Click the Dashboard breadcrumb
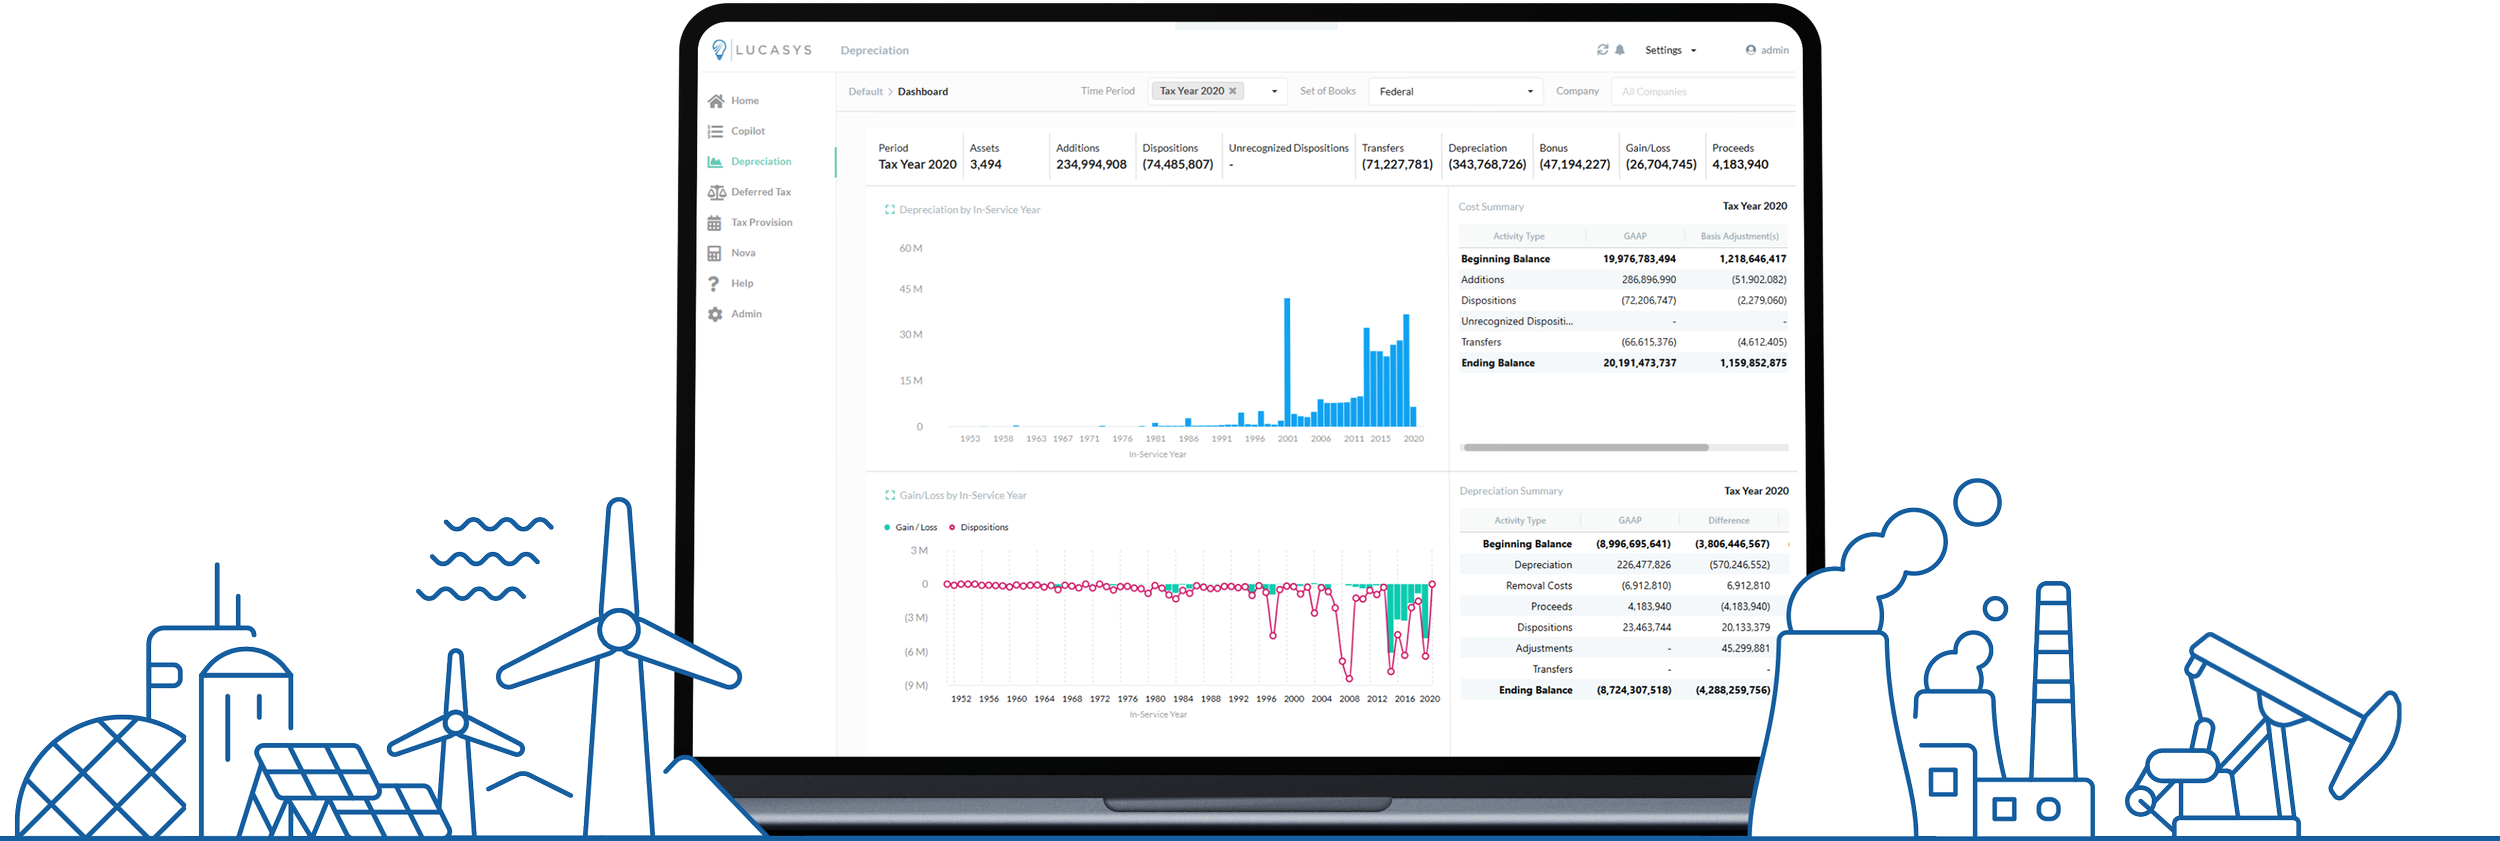This screenshot has height=841, width=2500. coord(923,92)
